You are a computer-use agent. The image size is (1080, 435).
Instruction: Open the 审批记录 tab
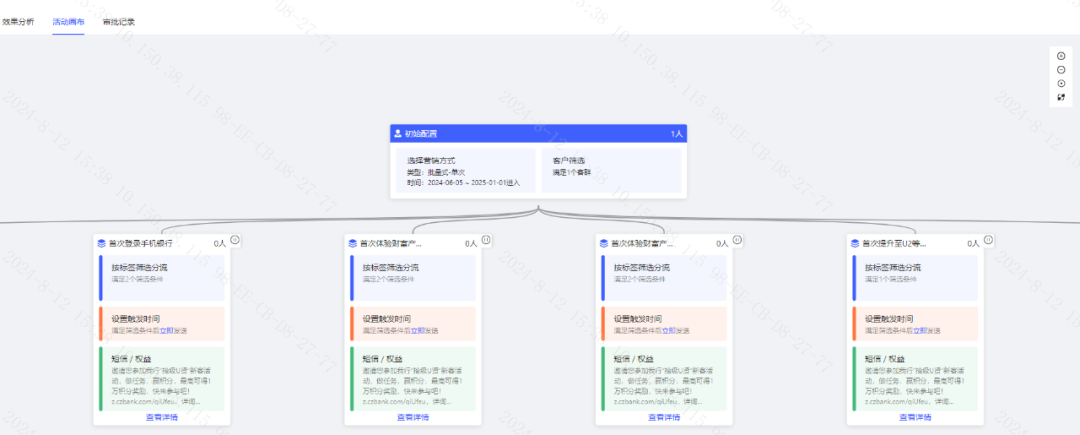(x=119, y=21)
